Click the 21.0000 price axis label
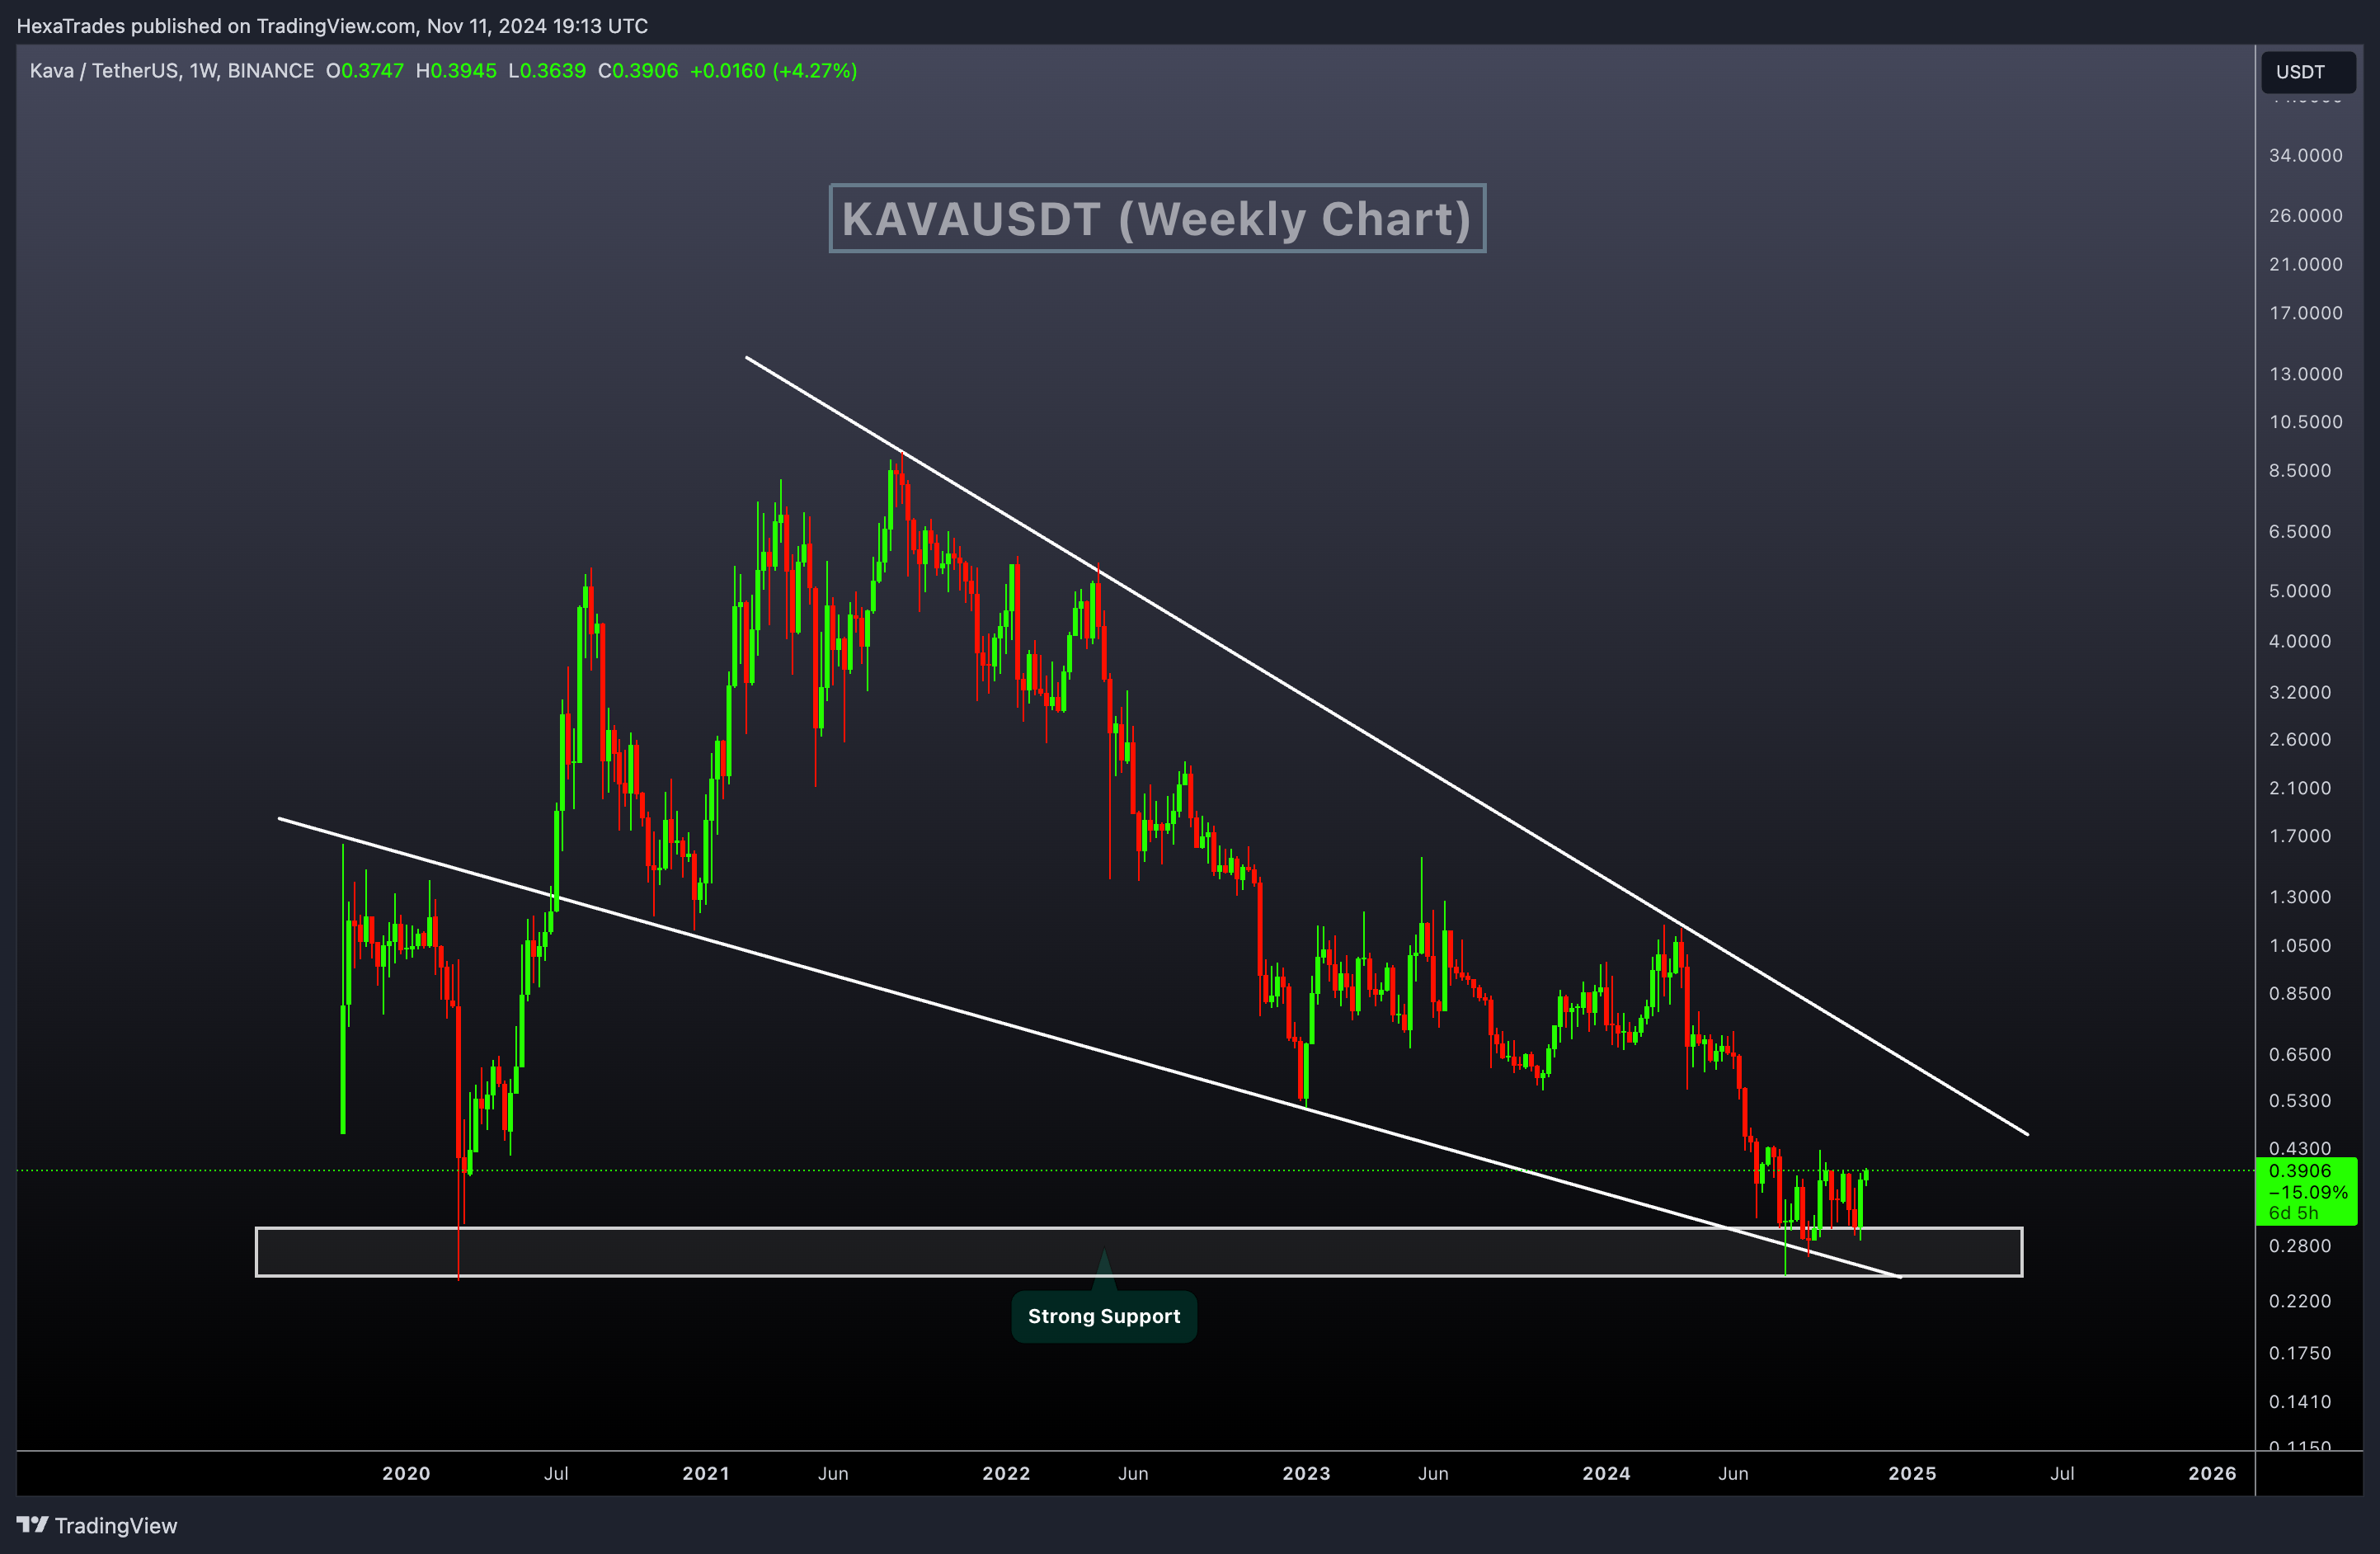 coord(2305,264)
